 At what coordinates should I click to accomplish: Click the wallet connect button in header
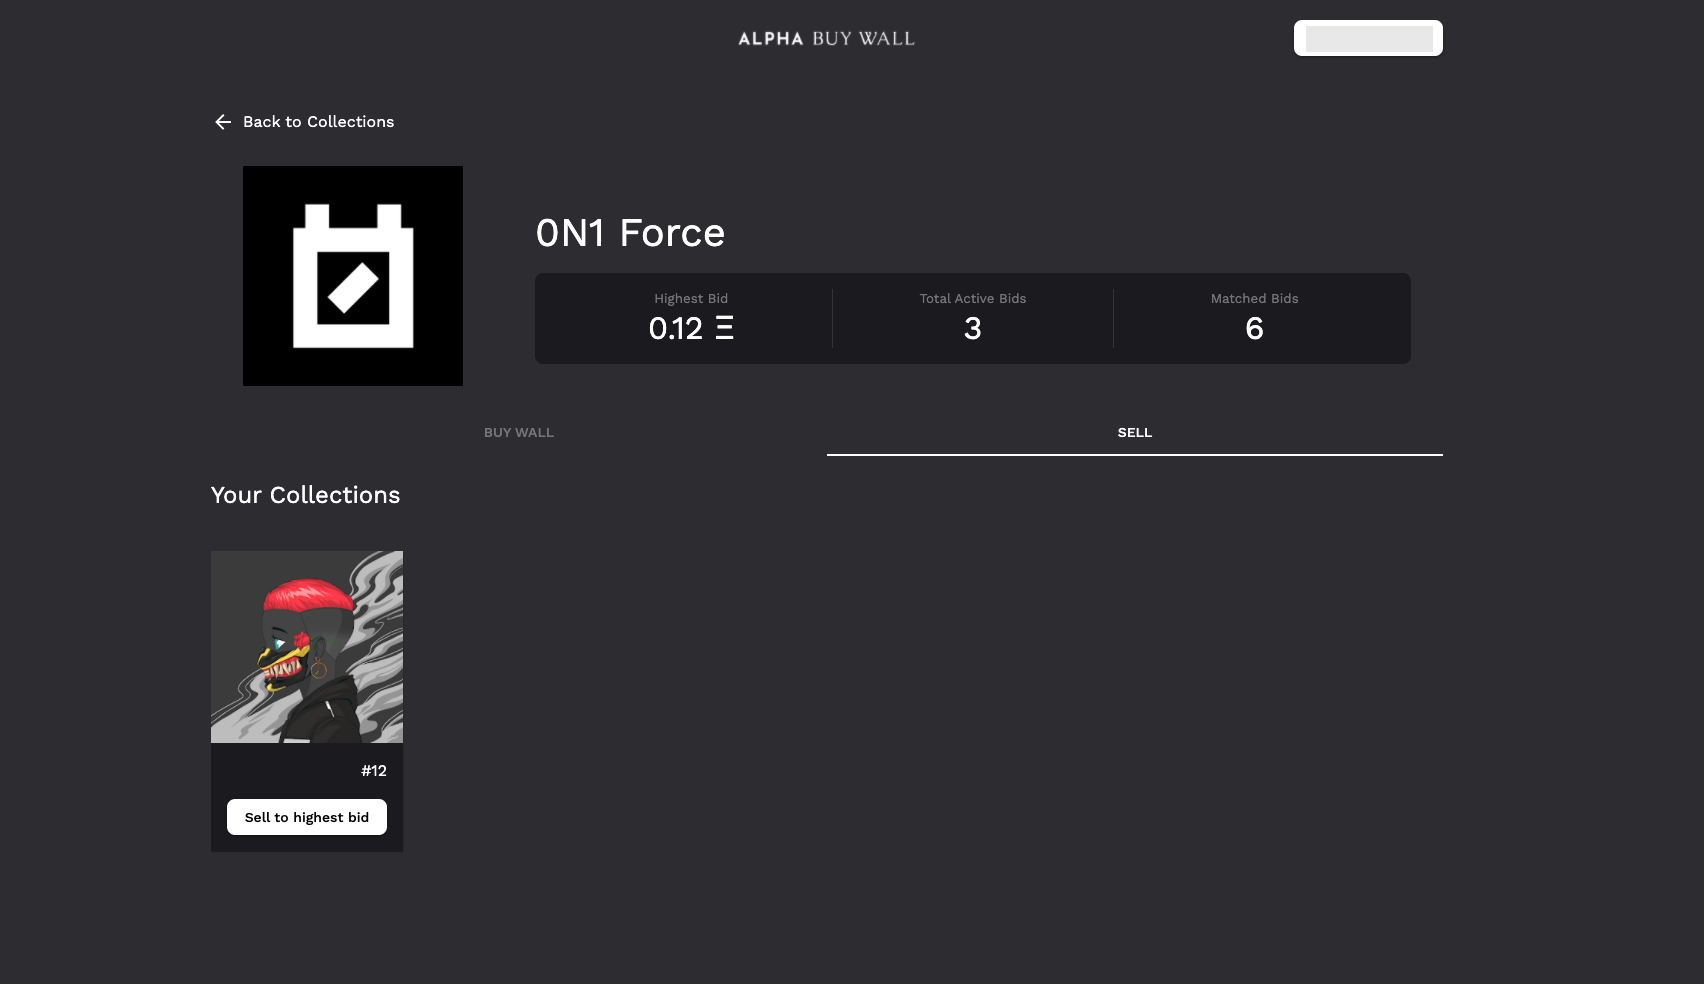tap(1368, 38)
